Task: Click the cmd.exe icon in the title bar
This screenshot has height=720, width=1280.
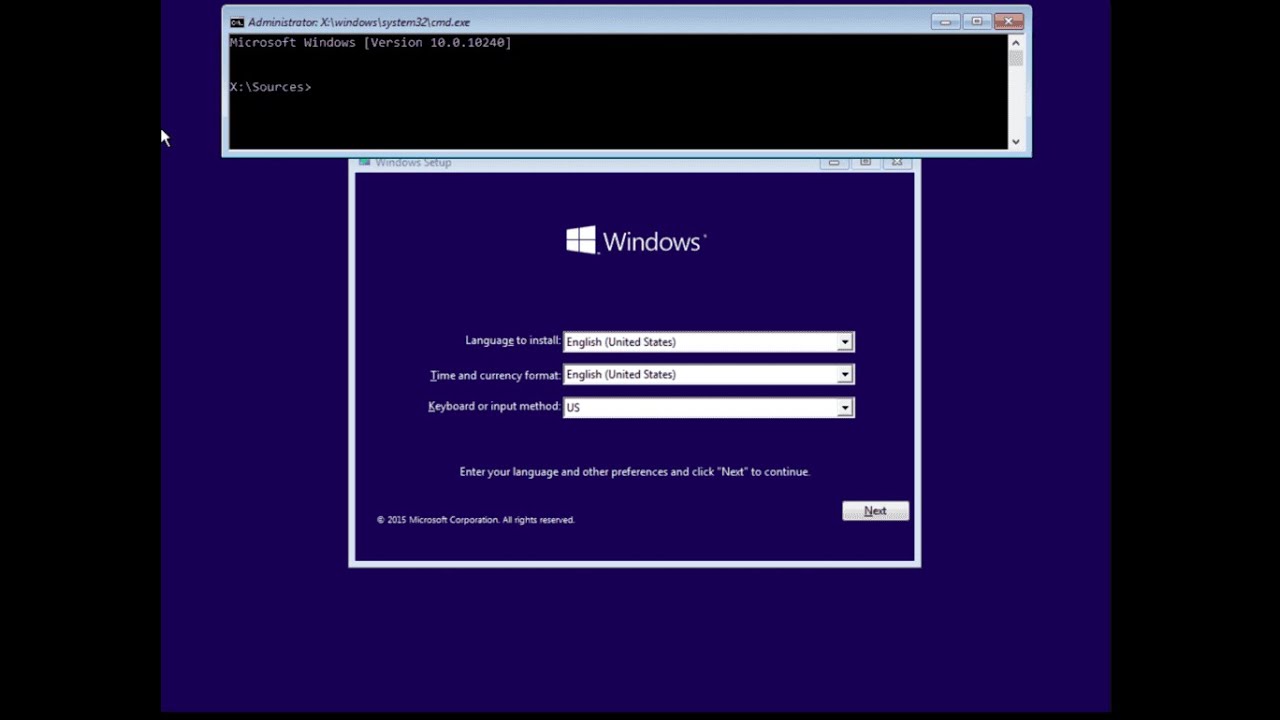Action: pyautogui.click(x=236, y=21)
